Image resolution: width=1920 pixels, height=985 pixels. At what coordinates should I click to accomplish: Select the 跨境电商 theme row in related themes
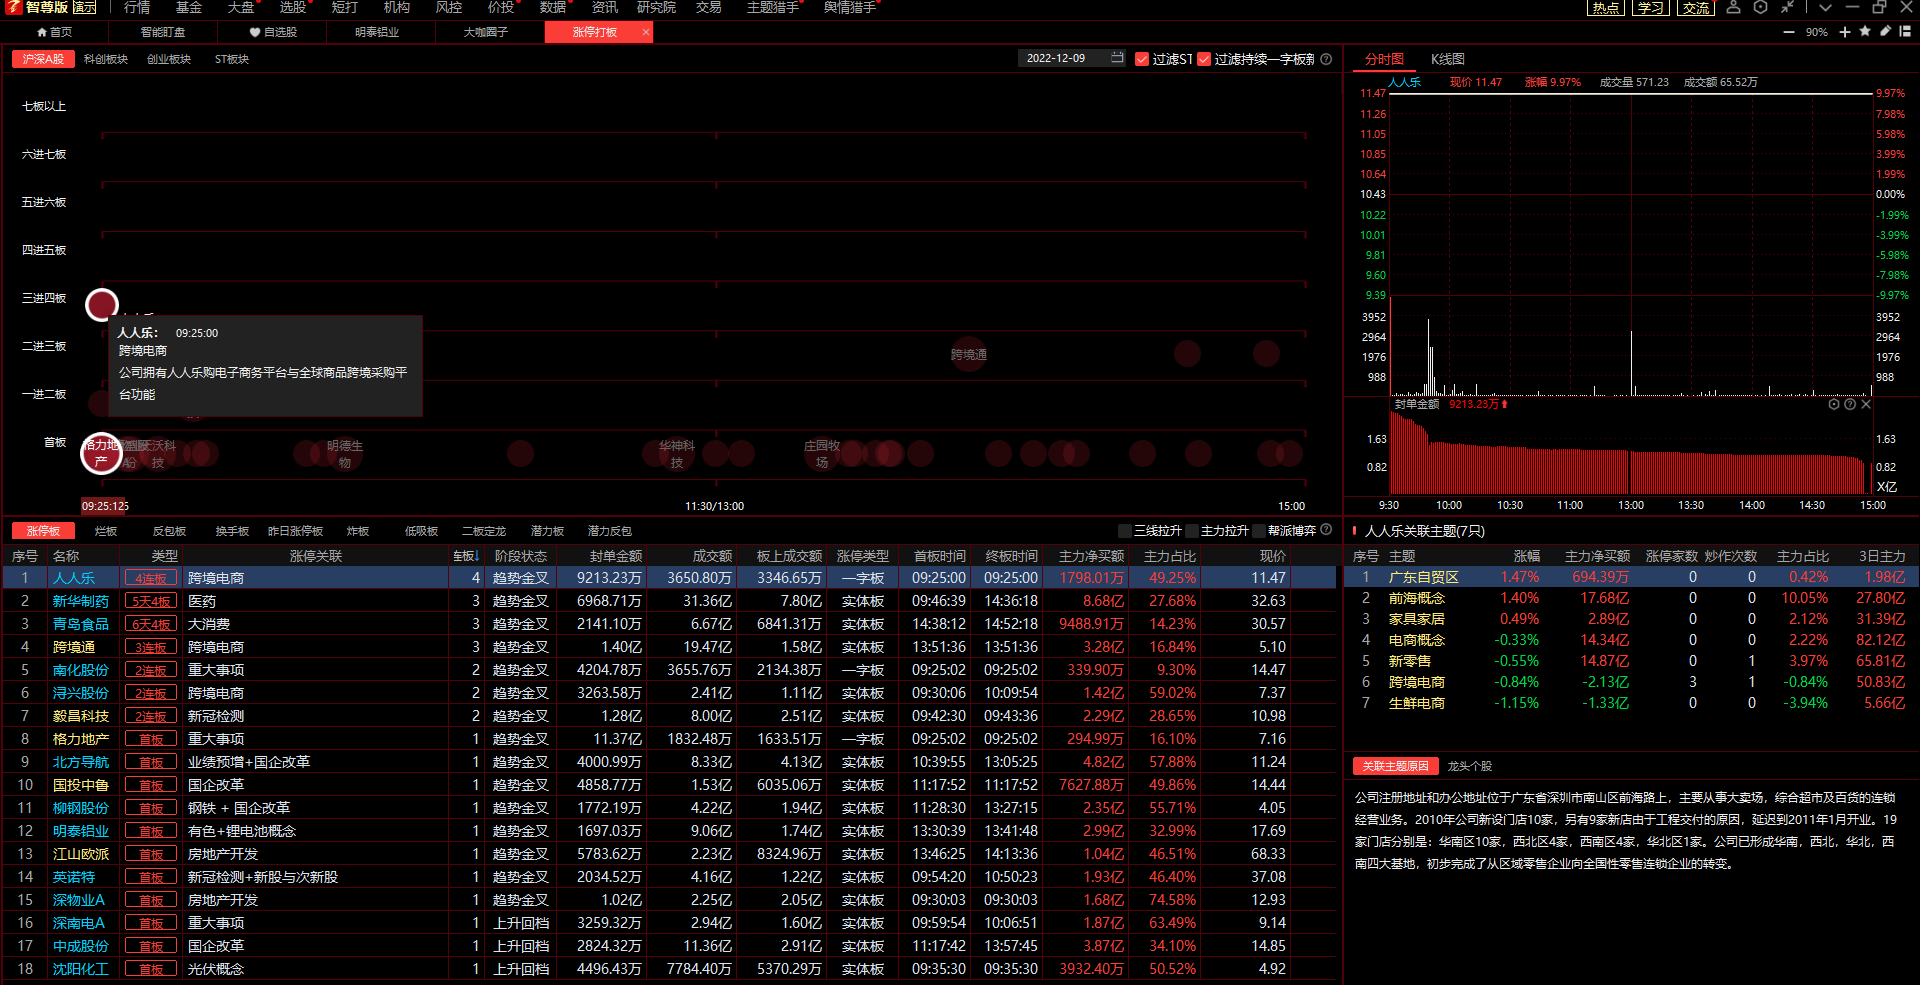click(x=1631, y=682)
